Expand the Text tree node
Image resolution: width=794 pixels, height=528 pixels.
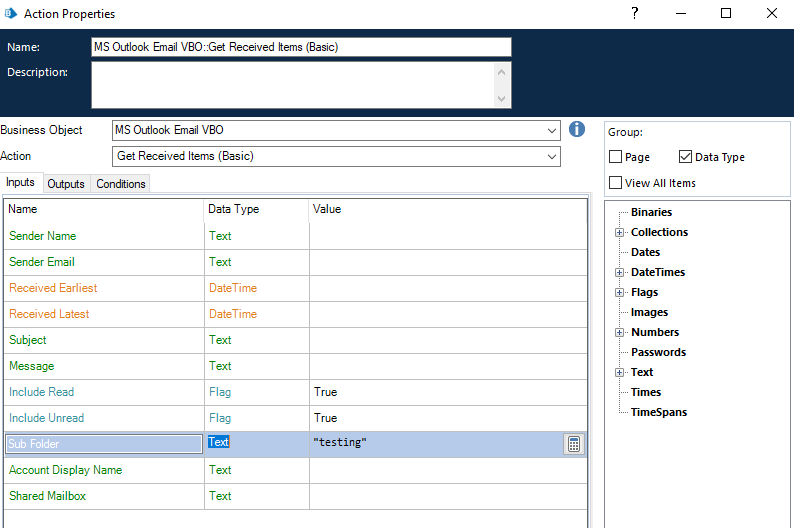coord(619,372)
